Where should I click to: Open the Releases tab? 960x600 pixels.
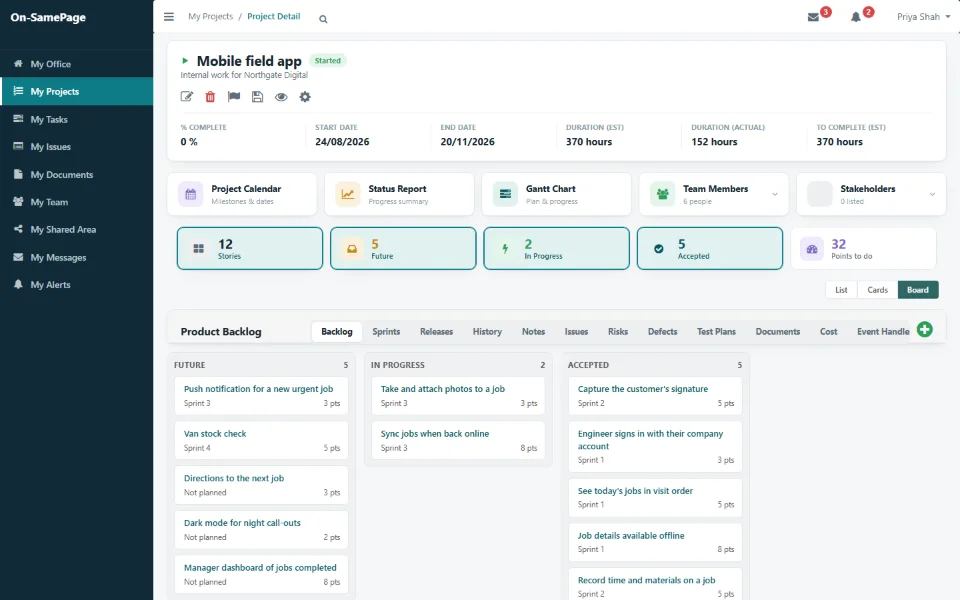[x=437, y=331]
